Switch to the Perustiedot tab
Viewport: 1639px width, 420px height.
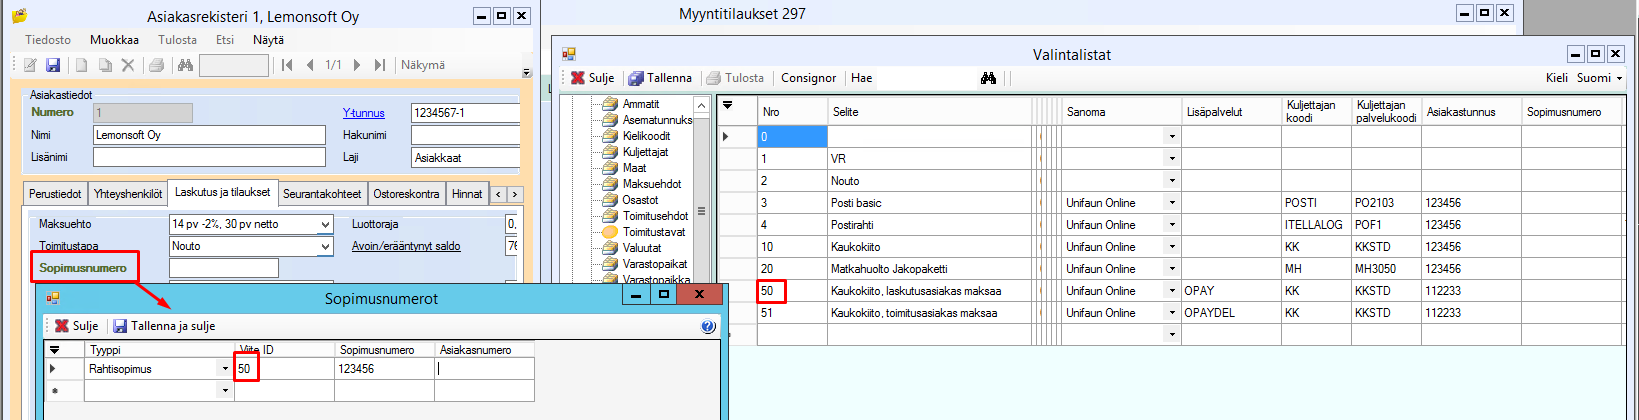coord(55,194)
